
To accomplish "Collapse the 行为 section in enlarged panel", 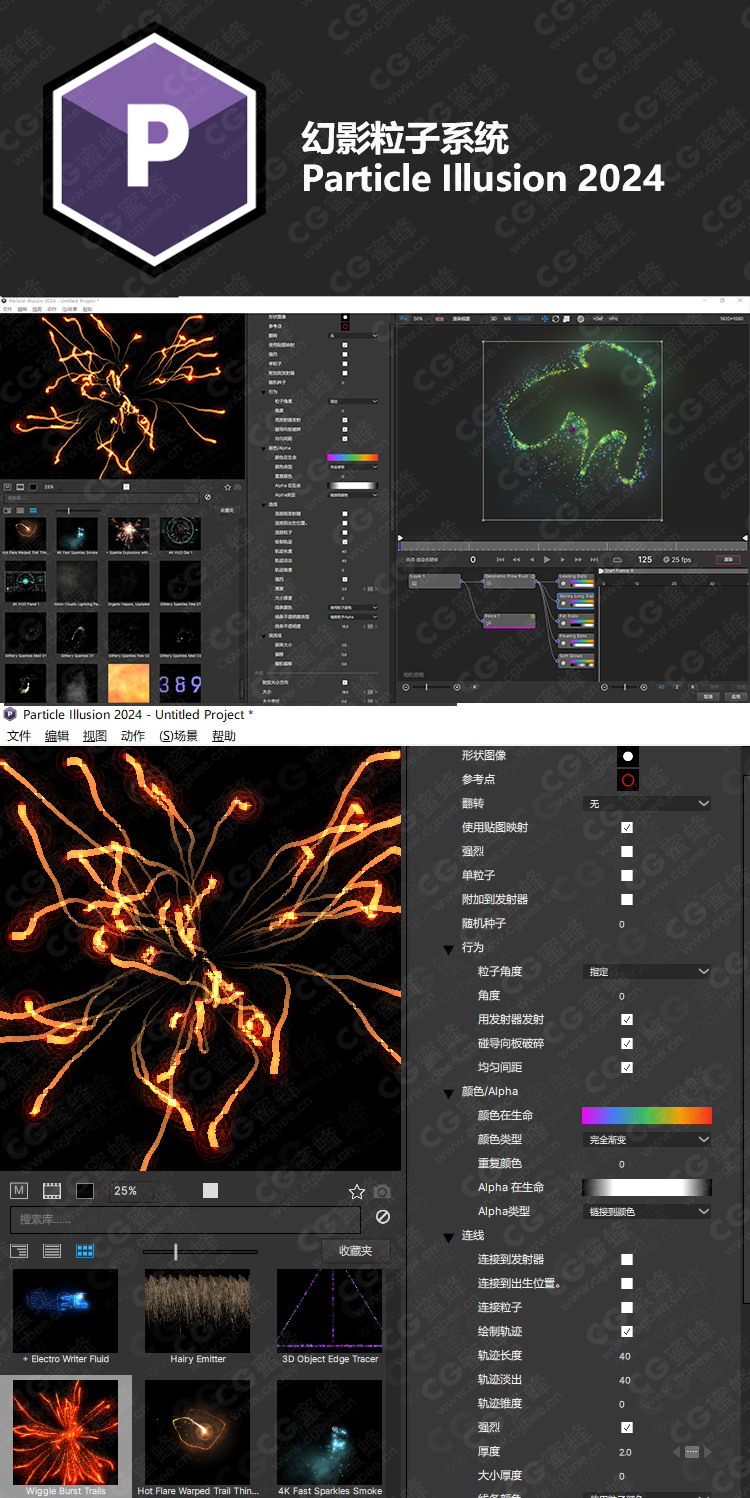I will [x=449, y=949].
